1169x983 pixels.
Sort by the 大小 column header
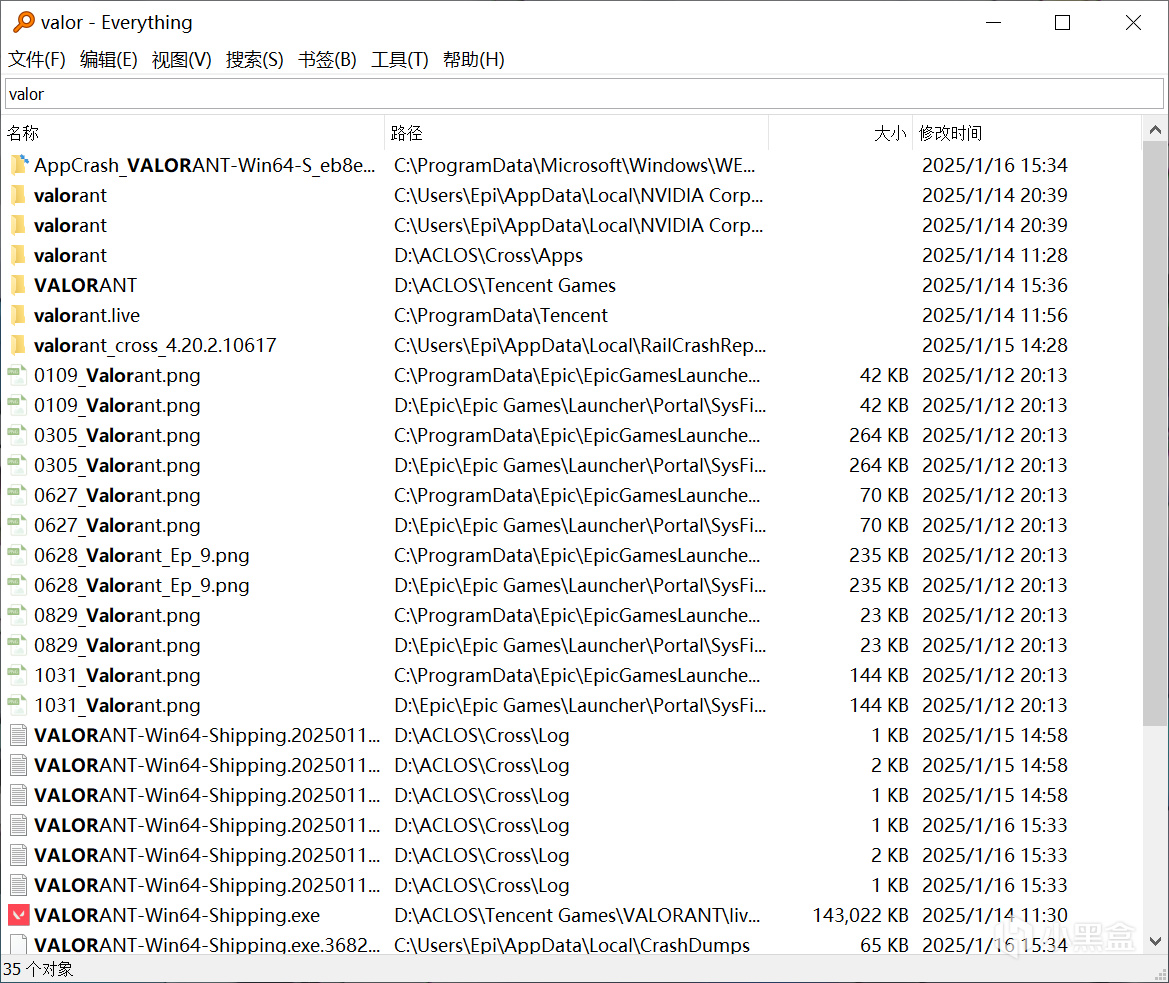point(840,133)
